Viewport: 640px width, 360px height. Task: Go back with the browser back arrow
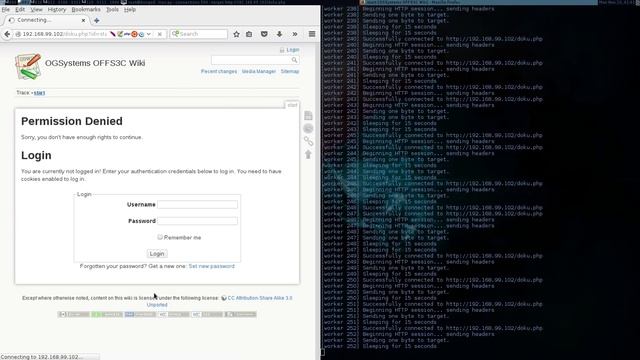[x=7, y=34]
